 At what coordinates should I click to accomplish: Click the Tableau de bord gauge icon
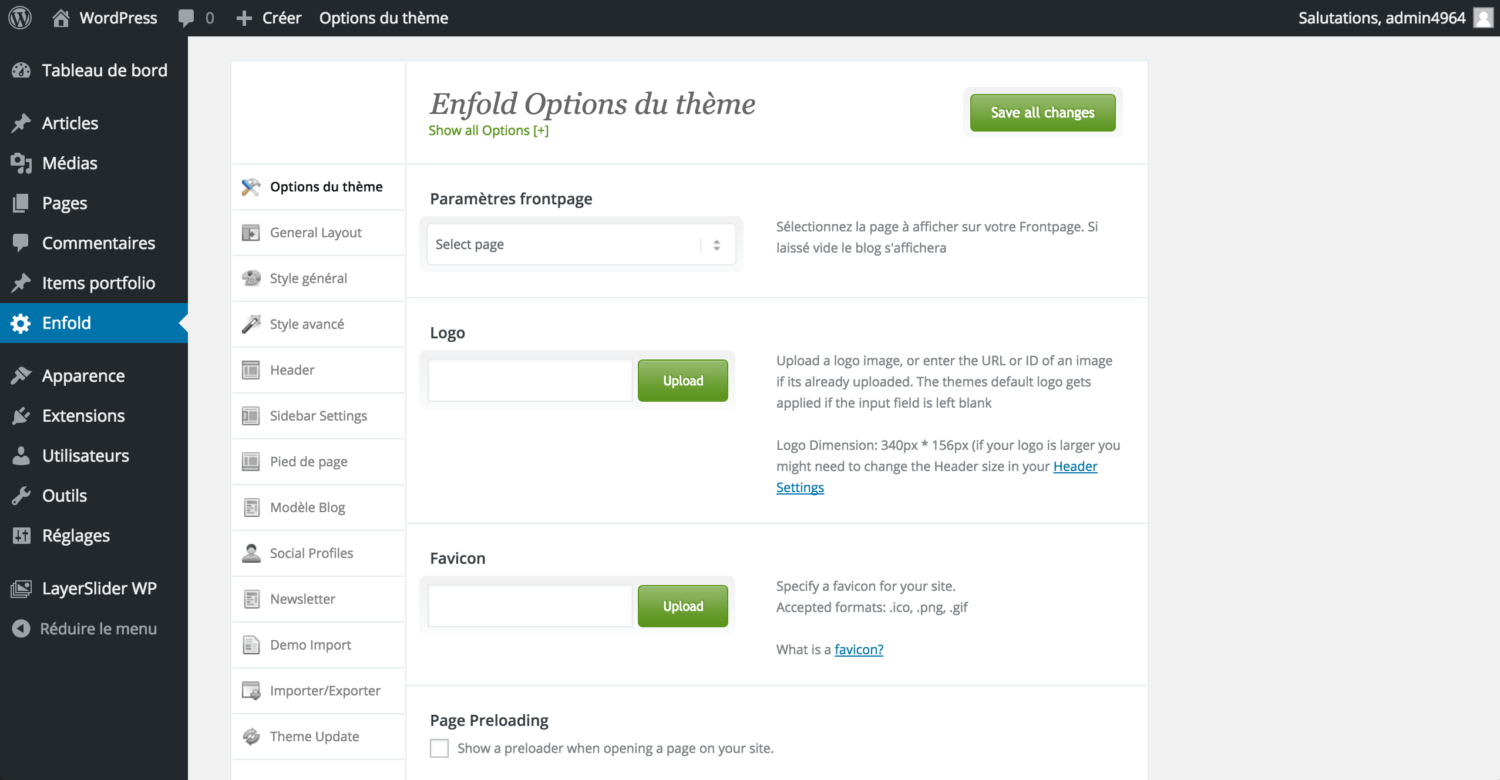21,71
